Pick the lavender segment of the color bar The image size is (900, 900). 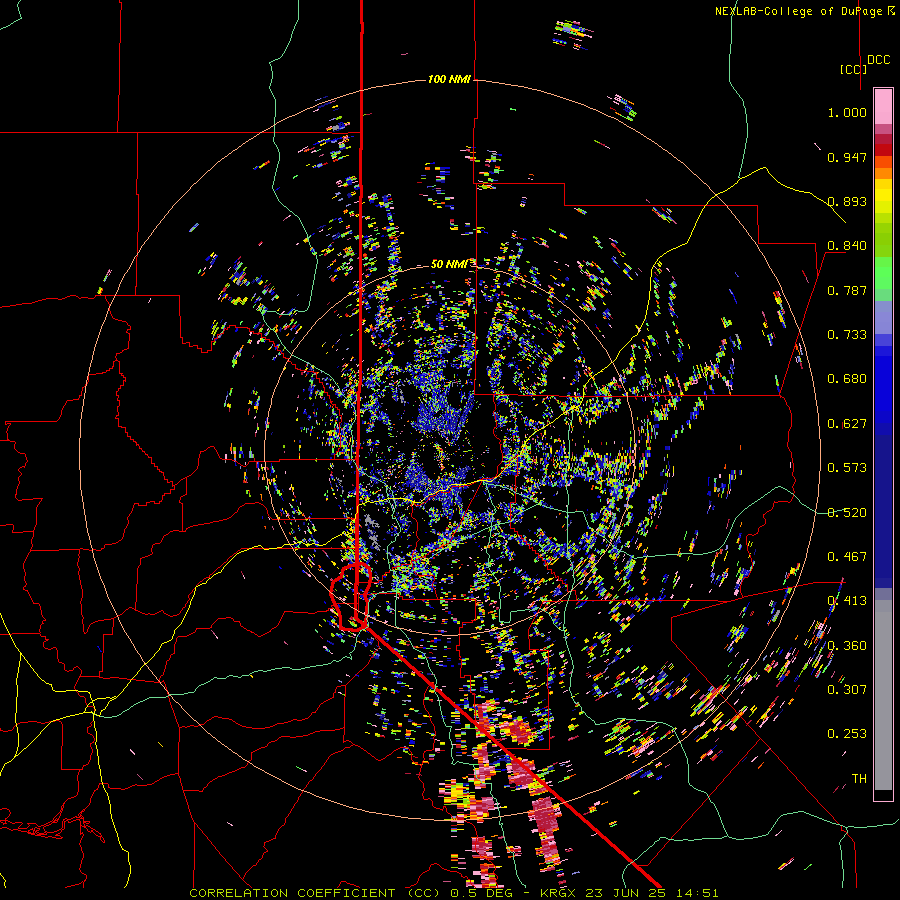883,318
